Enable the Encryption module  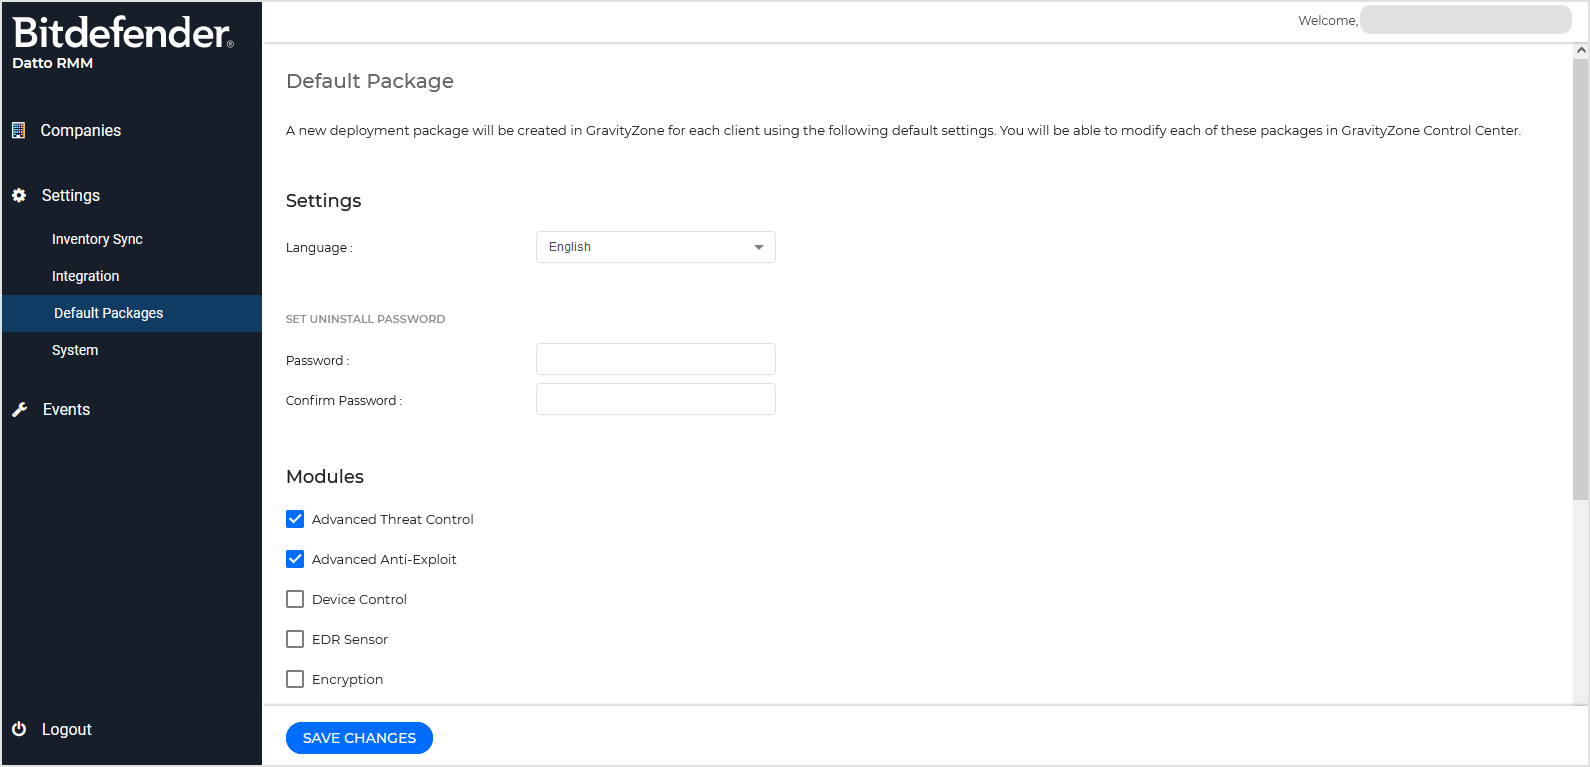(295, 679)
